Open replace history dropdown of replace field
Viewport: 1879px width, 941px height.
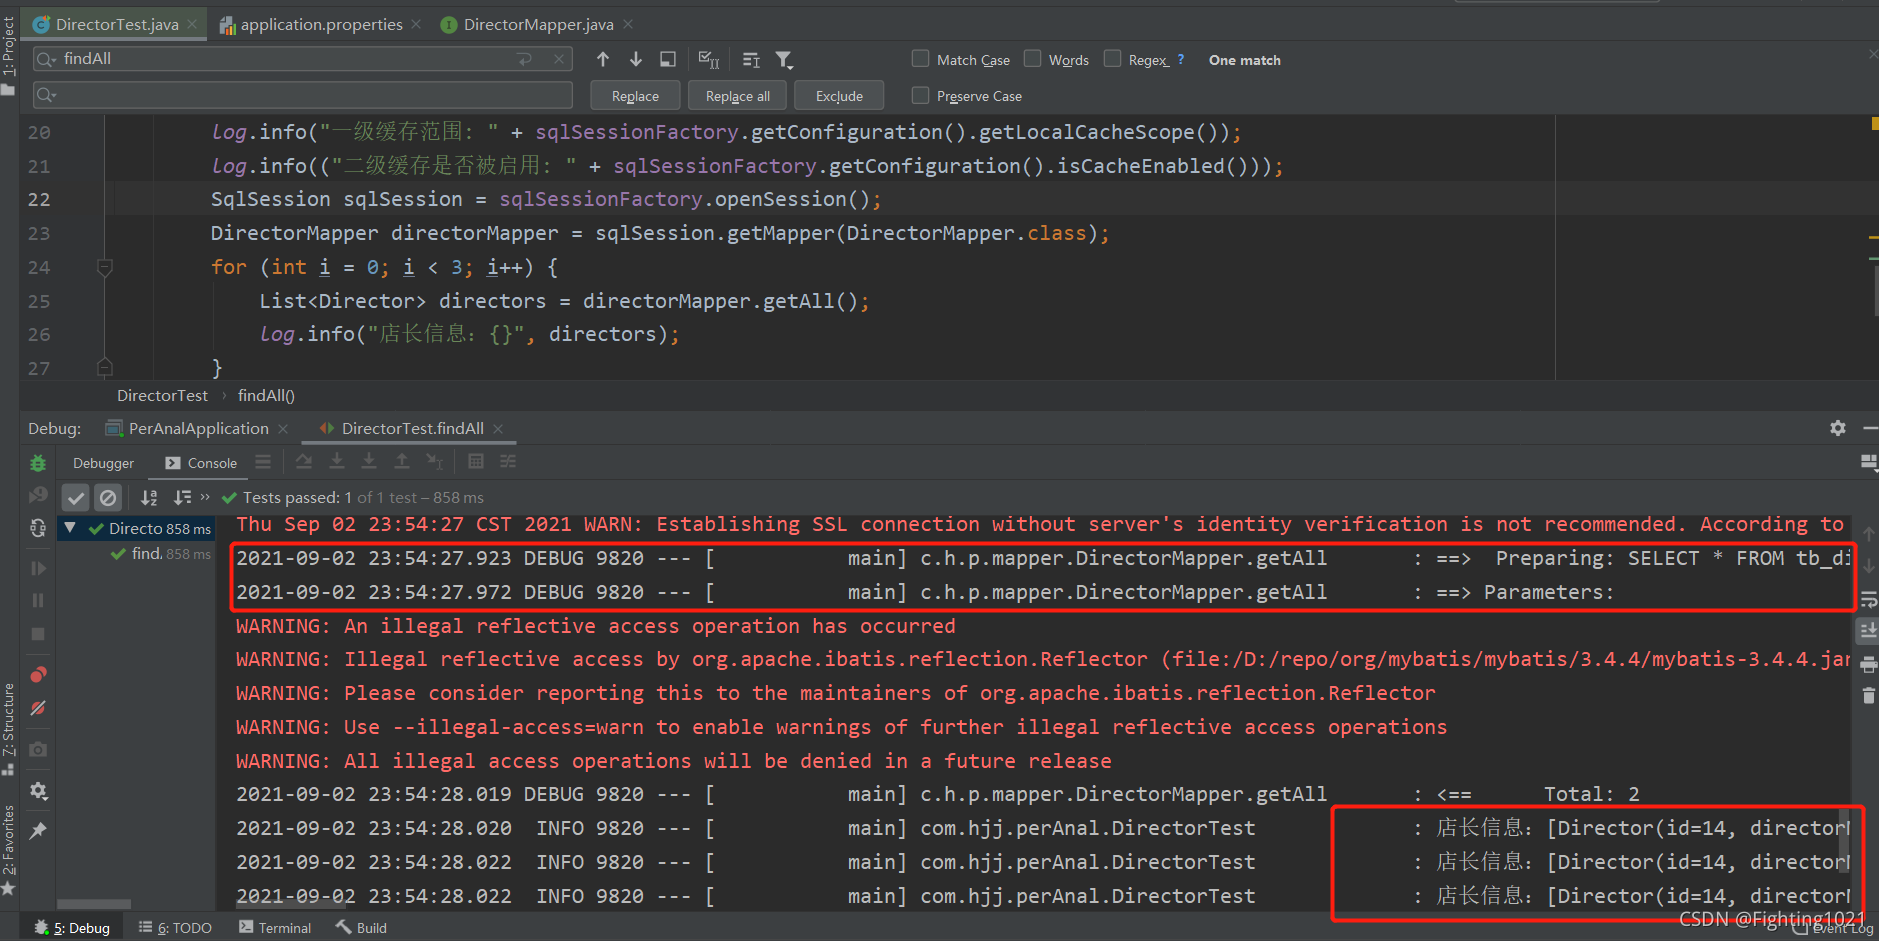point(46,95)
